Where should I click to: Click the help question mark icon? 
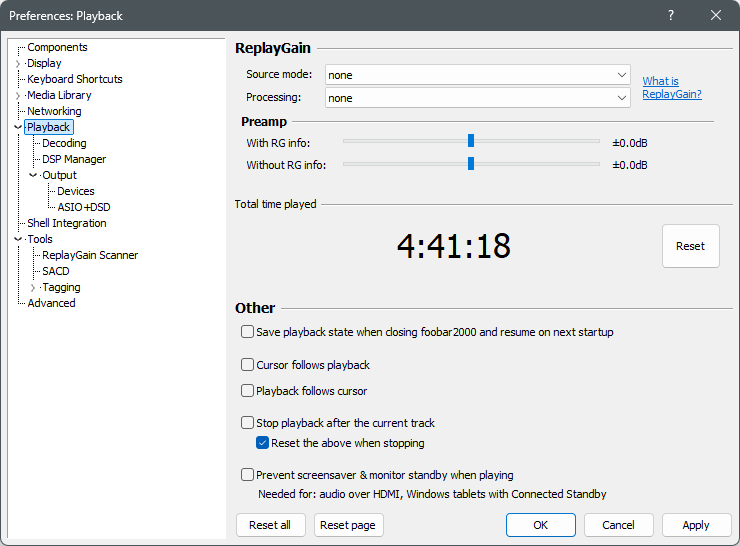coord(671,16)
